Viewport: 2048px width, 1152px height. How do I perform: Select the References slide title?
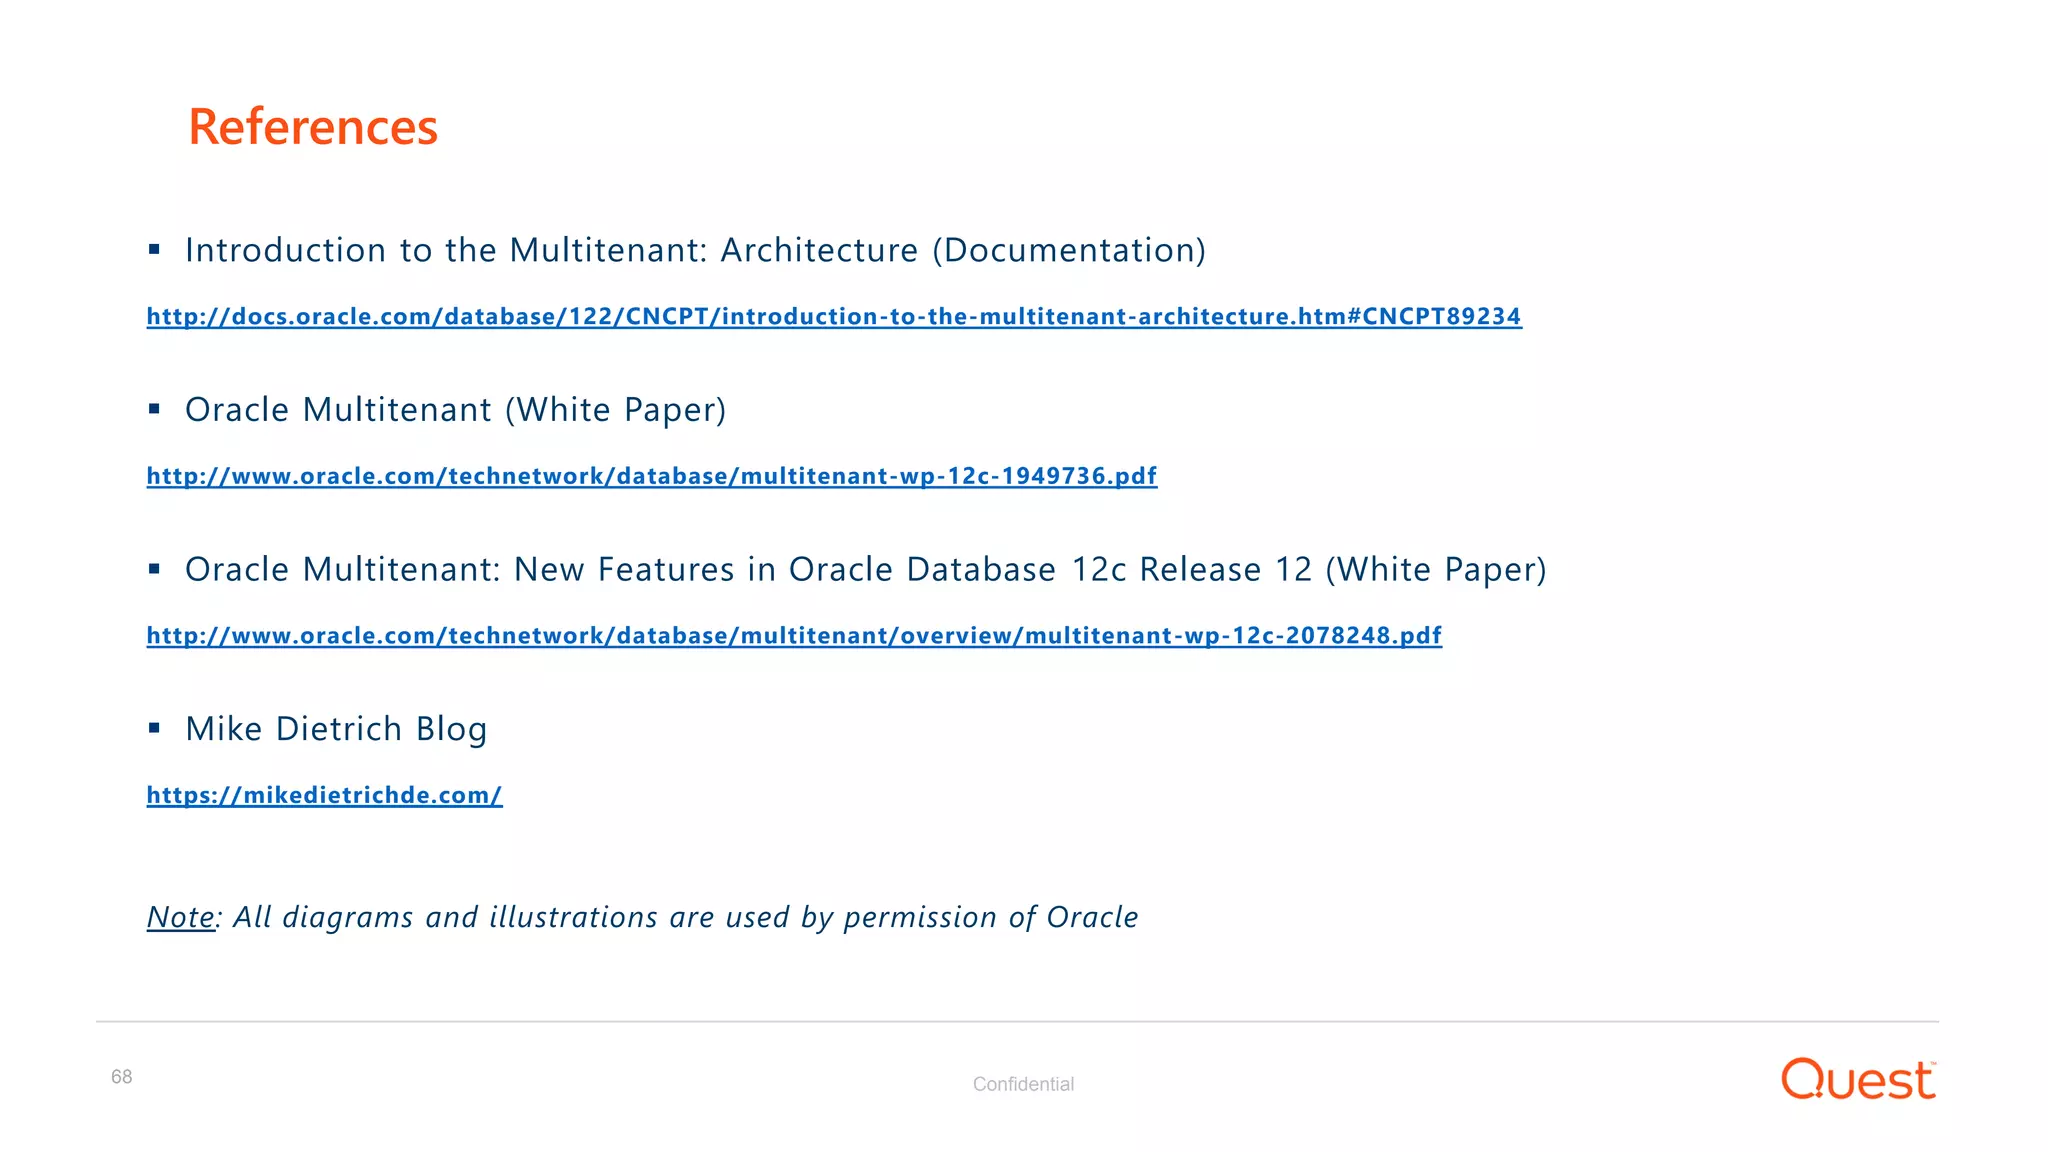pyautogui.click(x=313, y=127)
